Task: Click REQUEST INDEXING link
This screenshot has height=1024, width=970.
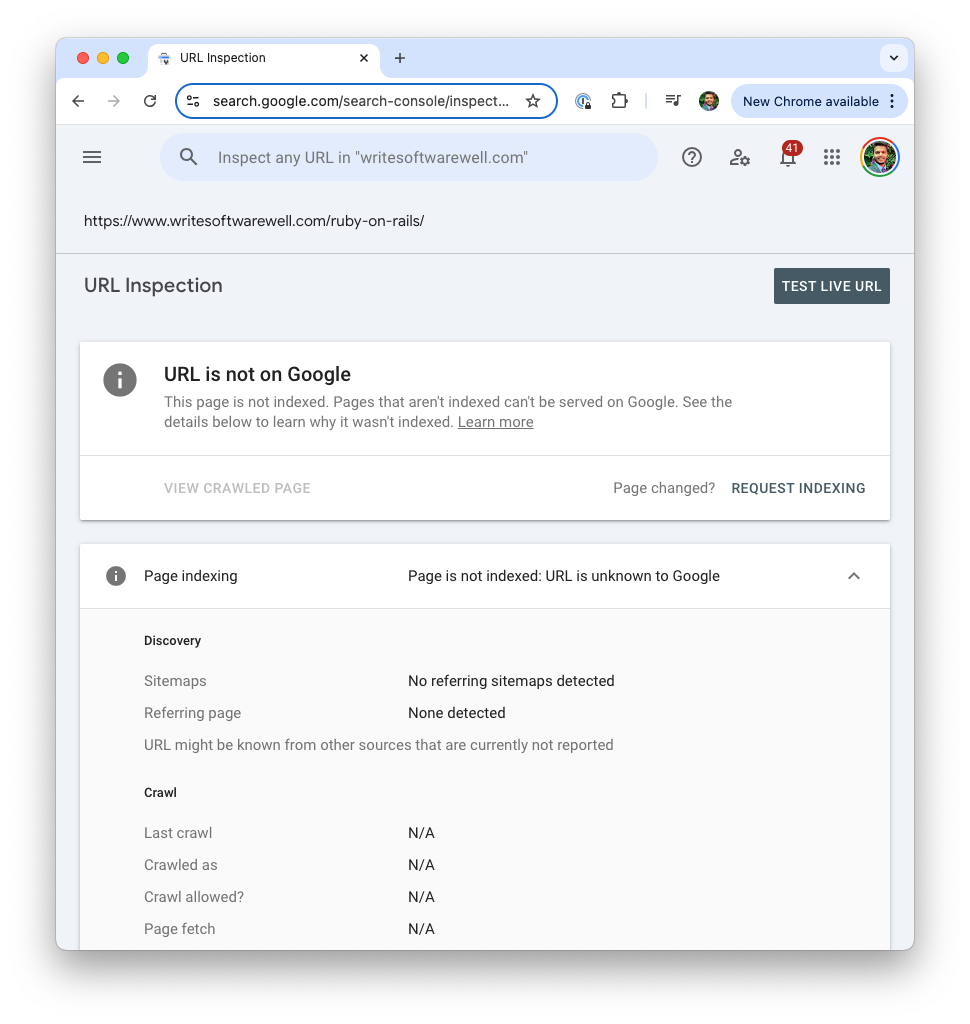Action: tap(798, 488)
